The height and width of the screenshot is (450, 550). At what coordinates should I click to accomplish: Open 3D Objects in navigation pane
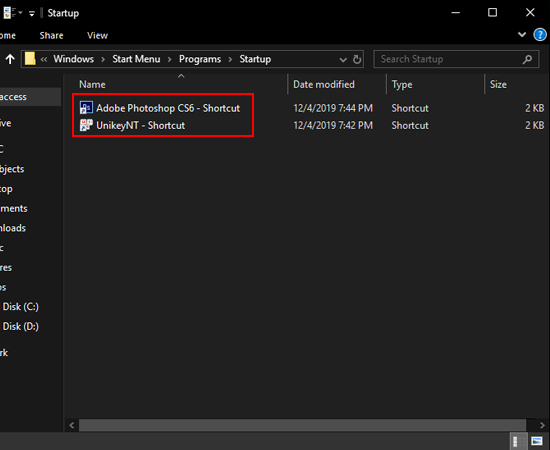(12, 169)
